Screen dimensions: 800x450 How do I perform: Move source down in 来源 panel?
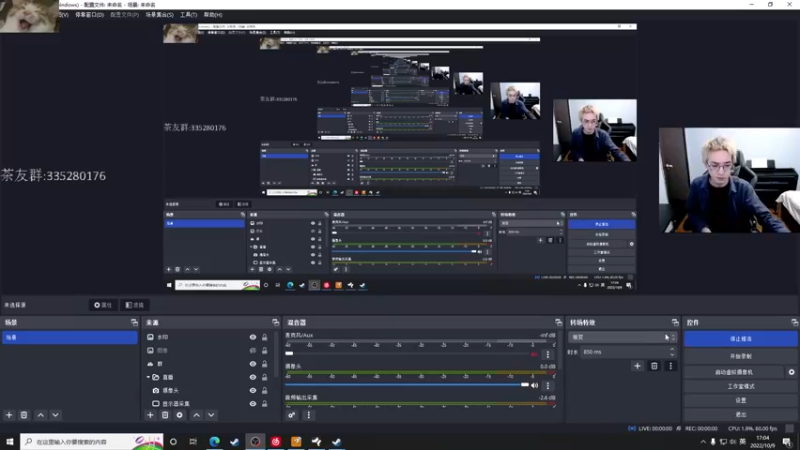(x=211, y=415)
